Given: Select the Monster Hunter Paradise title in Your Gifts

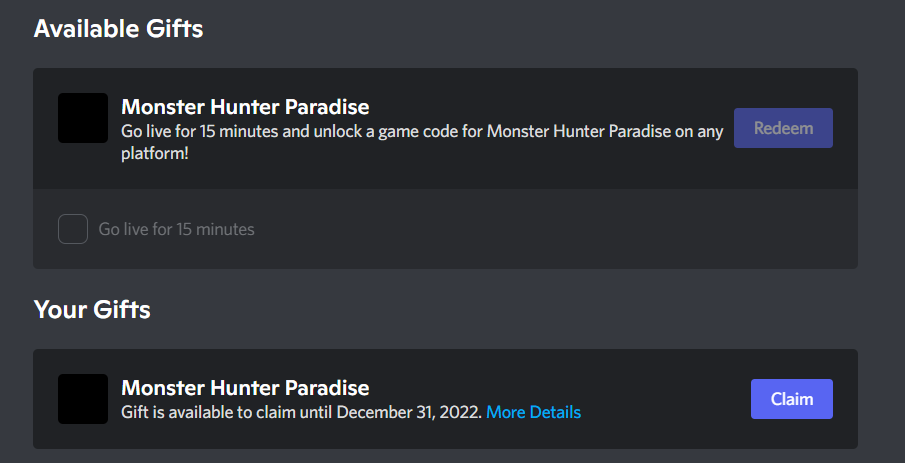Looking at the screenshot, I should coord(245,387).
